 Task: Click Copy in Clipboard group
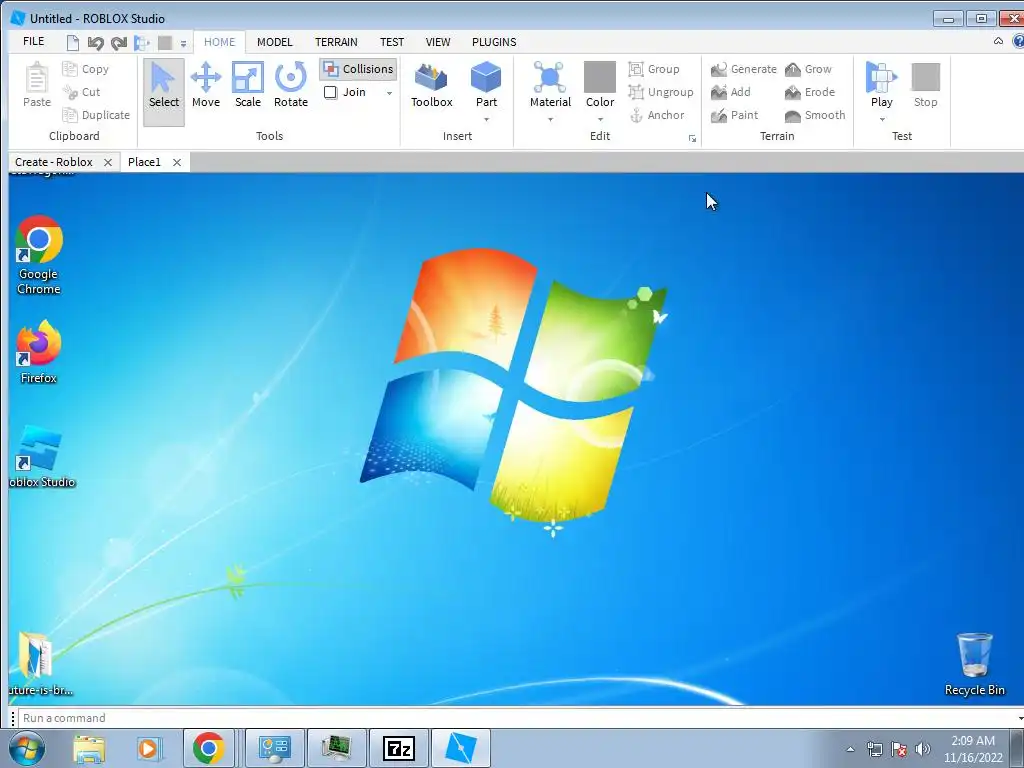[x=86, y=69]
